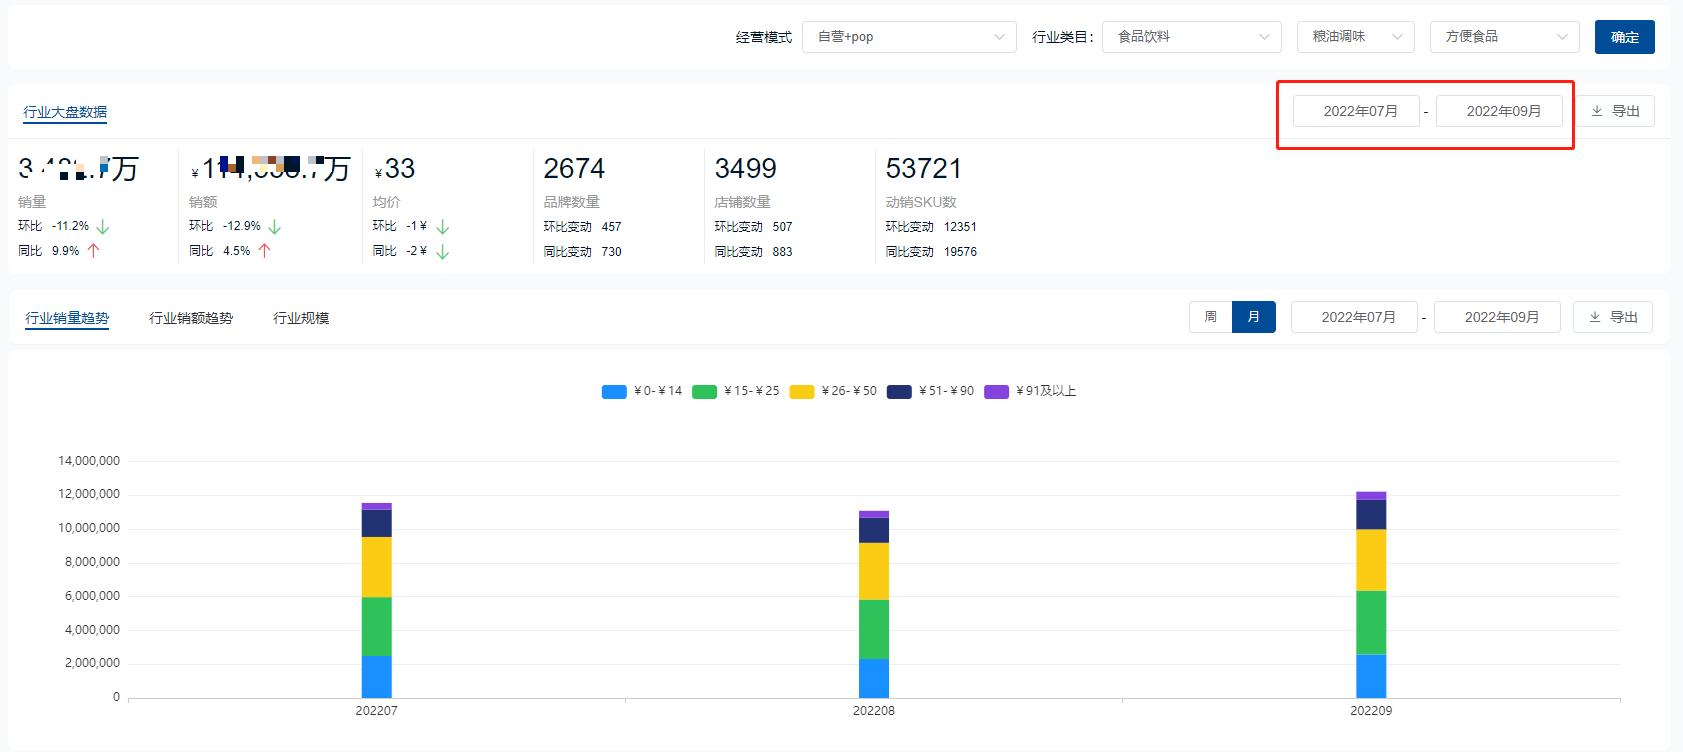The image size is (1683, 752).
Task: Click the green down arrow beside 销额 环比 -12.9%
Action: [275, 227]
